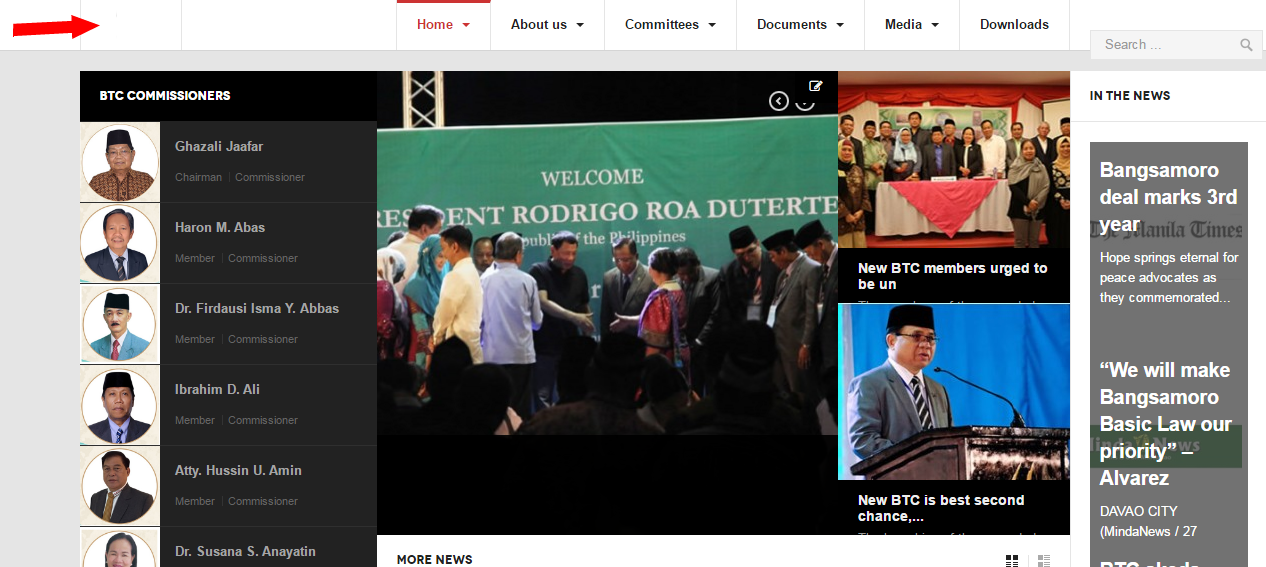This screenshot has width=1266, height=567.
Task: Open Ghazali Jaafar's profile photo
Action: 120,162
